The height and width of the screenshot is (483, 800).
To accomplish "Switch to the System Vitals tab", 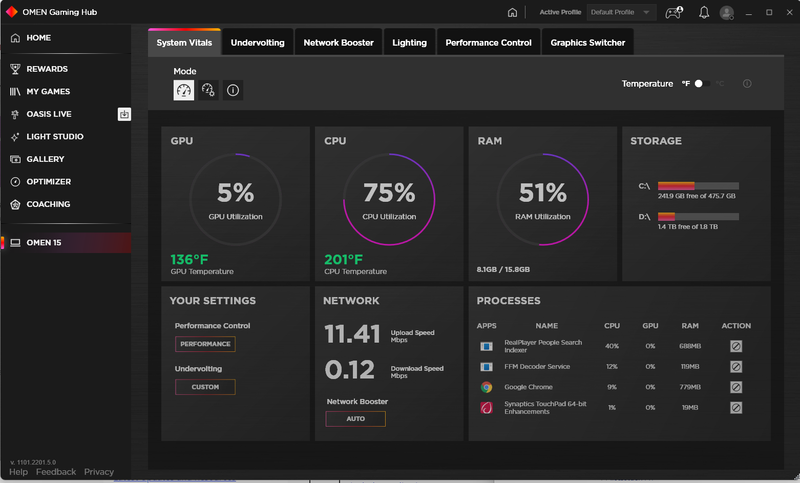I will 184,42.
